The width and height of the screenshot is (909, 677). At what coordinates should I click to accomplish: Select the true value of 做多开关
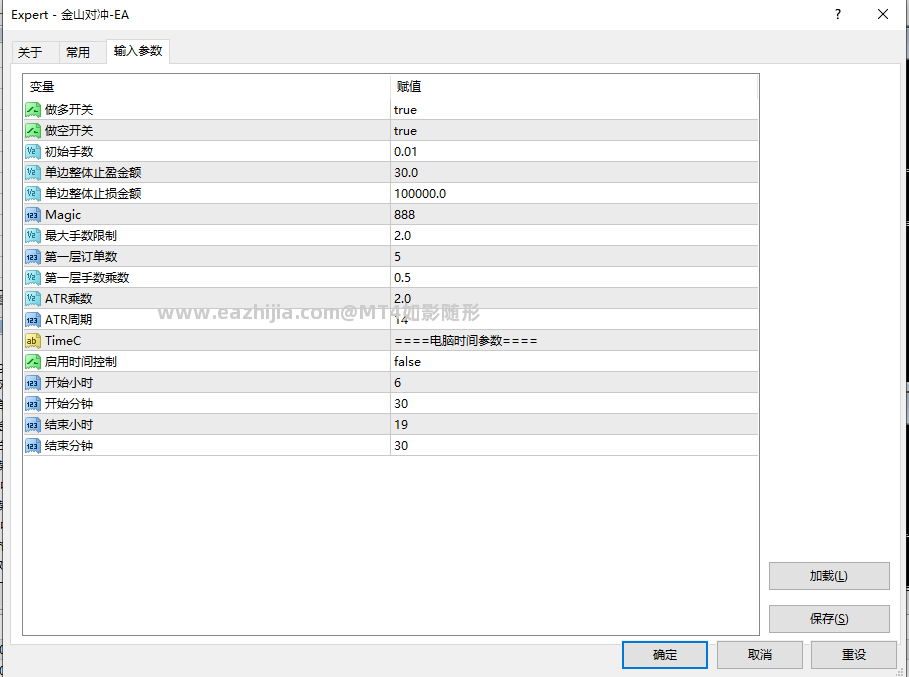pyautogui.click(x=405, y=110)
